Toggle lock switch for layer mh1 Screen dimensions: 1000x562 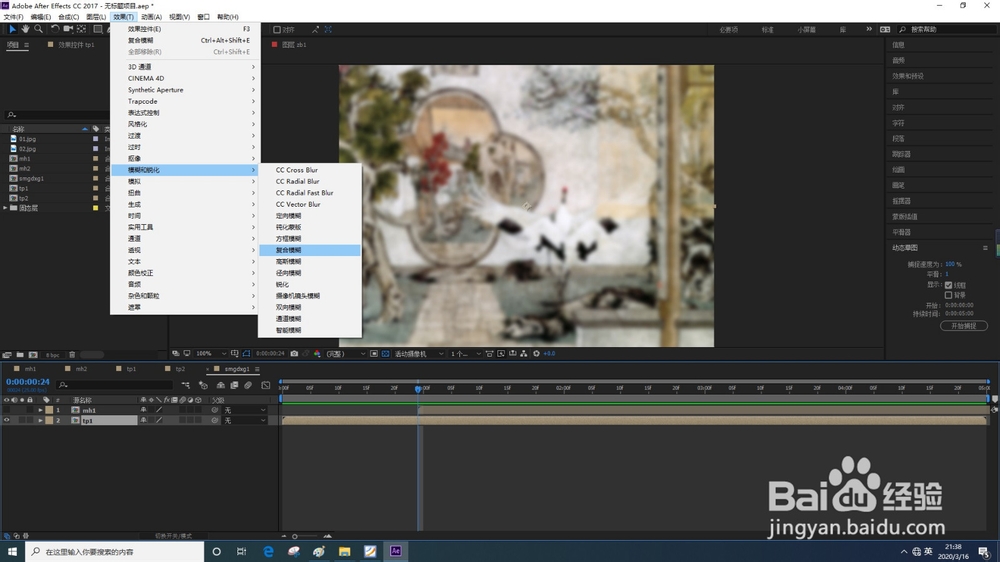[30, 410]
